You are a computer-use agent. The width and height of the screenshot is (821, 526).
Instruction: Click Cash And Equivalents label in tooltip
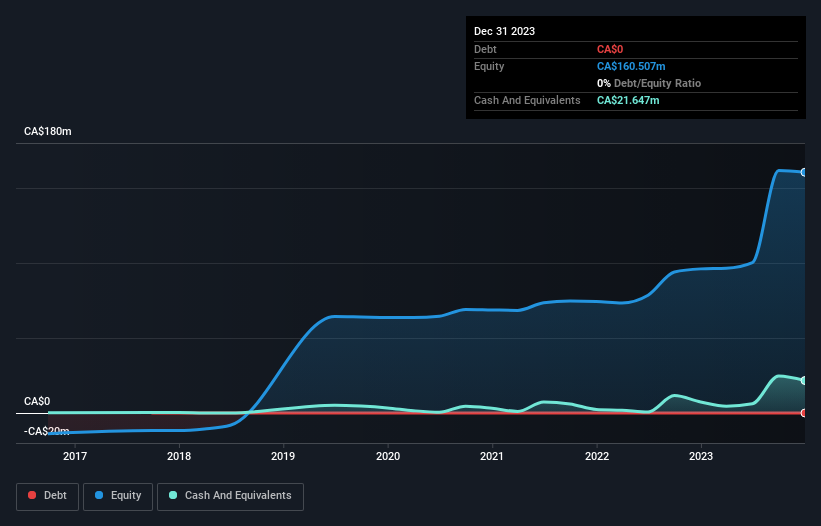[527, 100]
